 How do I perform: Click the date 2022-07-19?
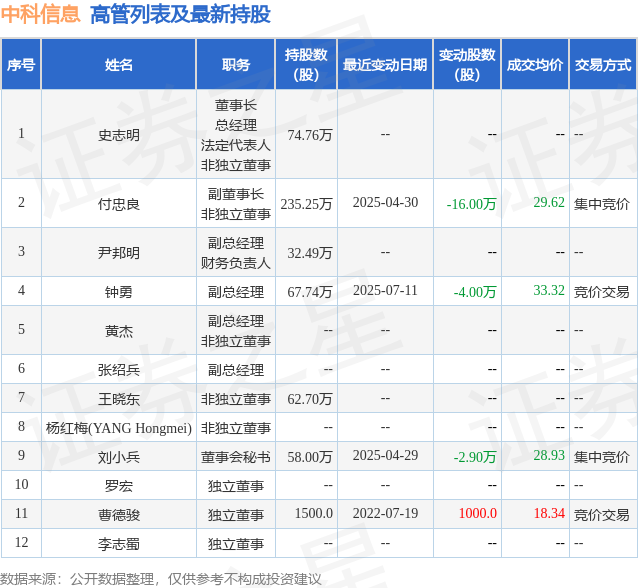(x=385, y=514)
